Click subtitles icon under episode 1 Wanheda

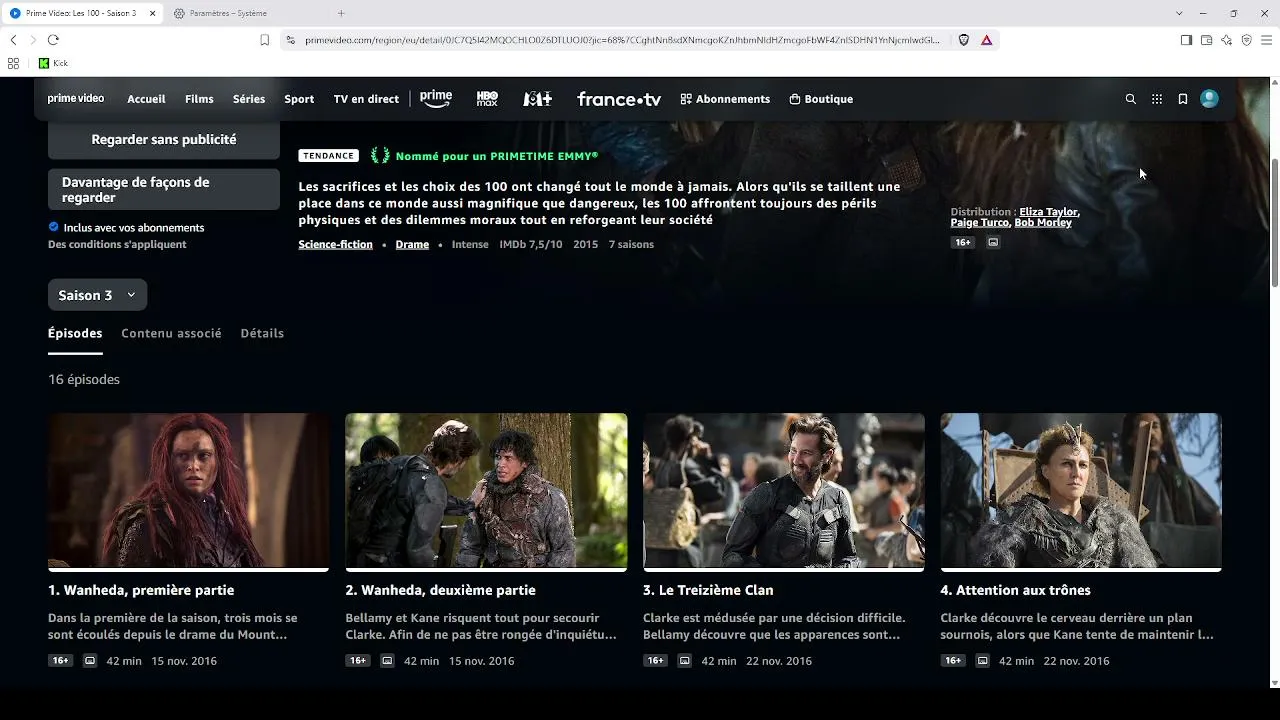90,661
